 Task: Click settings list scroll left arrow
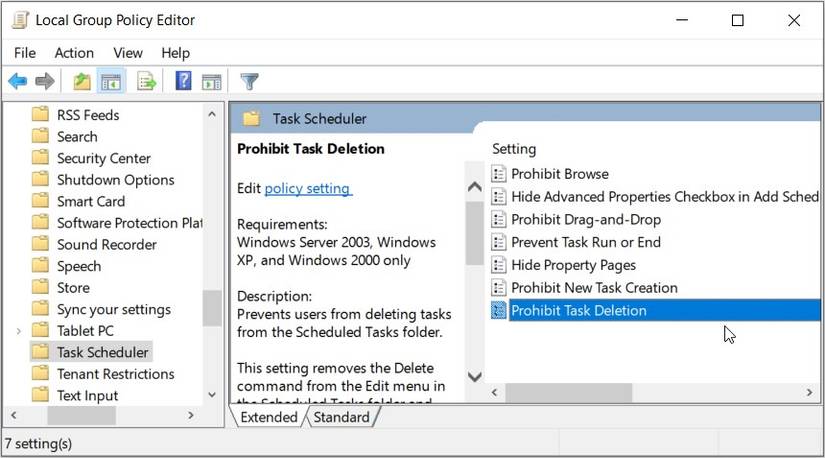[495, 392]
